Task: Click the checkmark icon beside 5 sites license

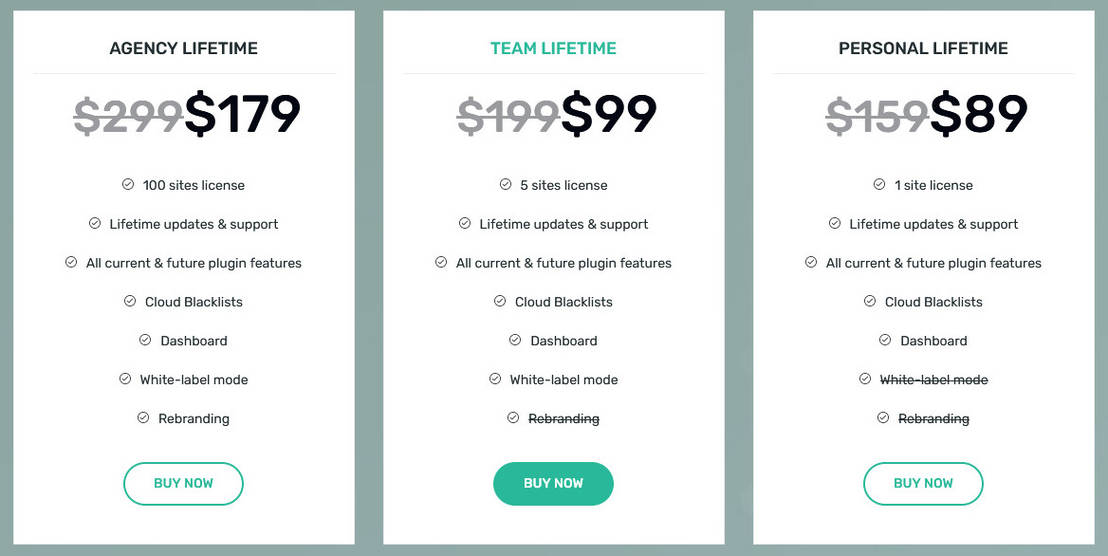Action: point(506,185)
